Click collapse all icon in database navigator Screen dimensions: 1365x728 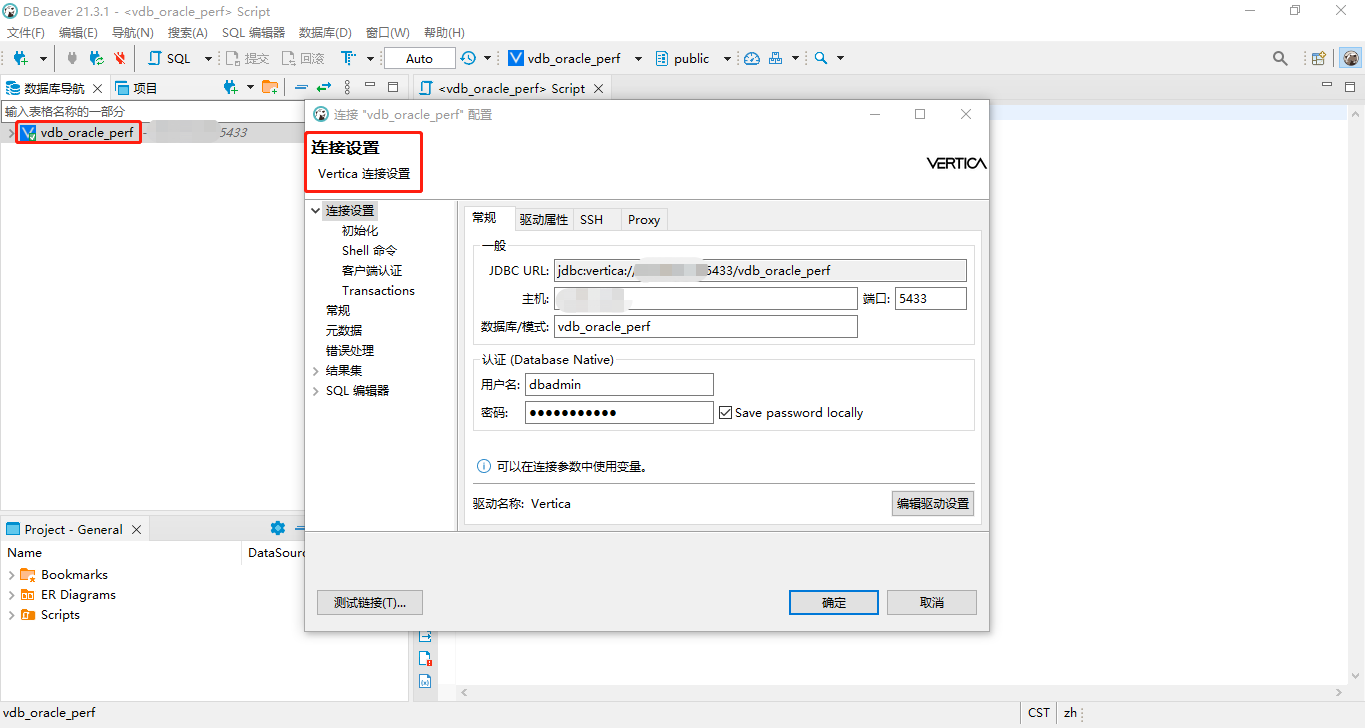pos(301,87)
